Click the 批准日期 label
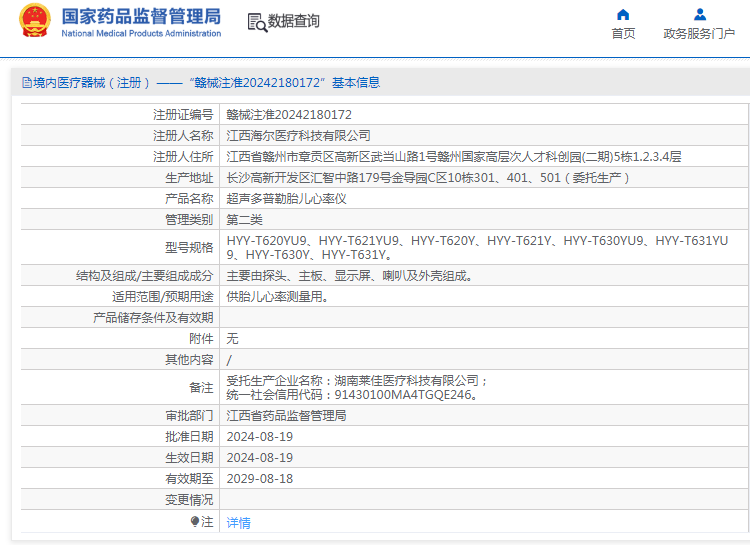750x545 pixels. click(189, 437)
